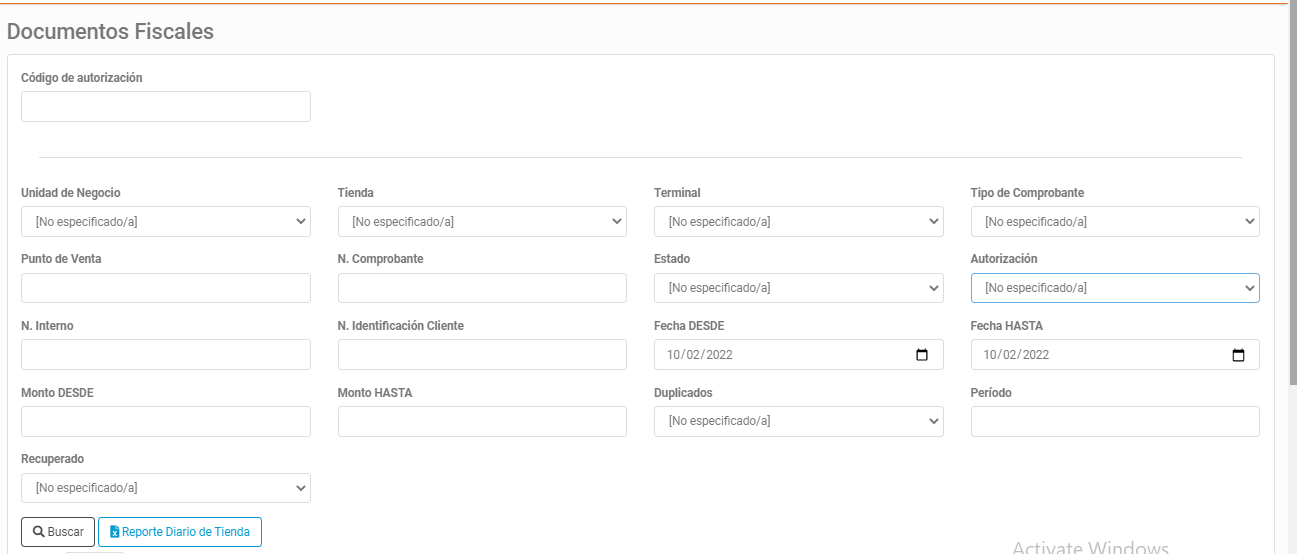Open the Tipo de Comprobante dropdown
Screen dimensions: 1297x554
tap(1115, 222)
